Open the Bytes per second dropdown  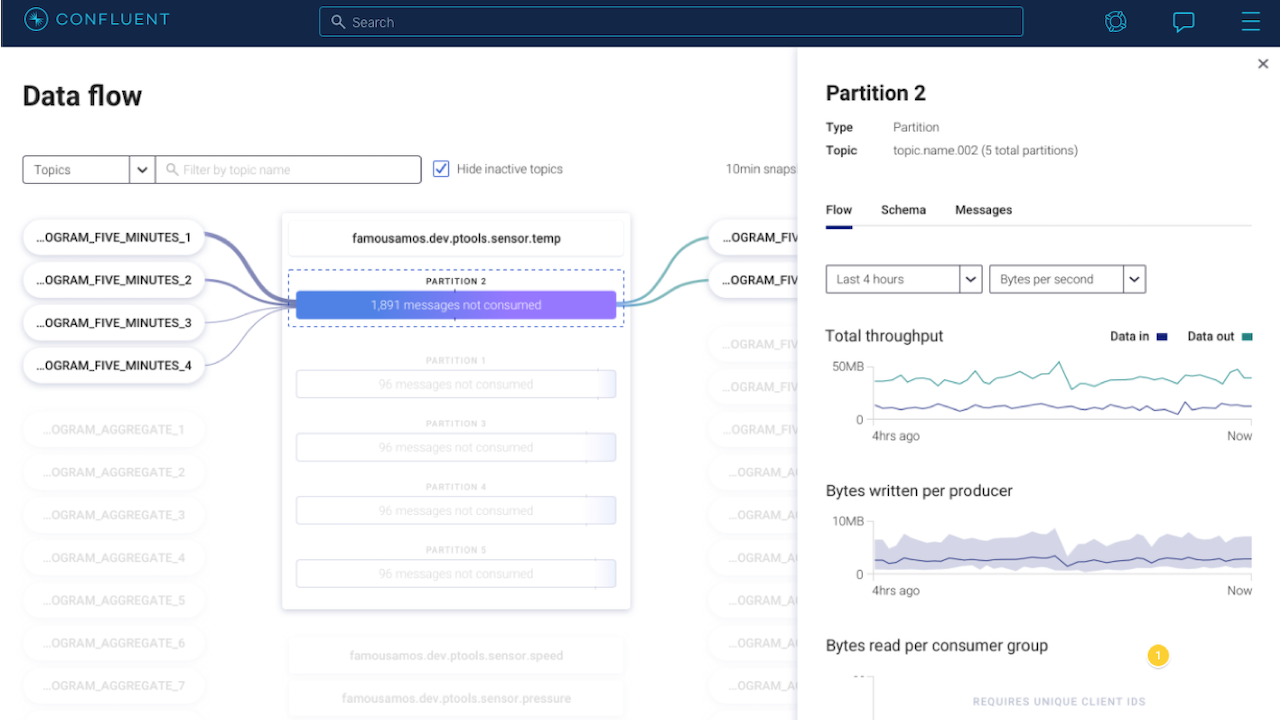[1067, 279]
